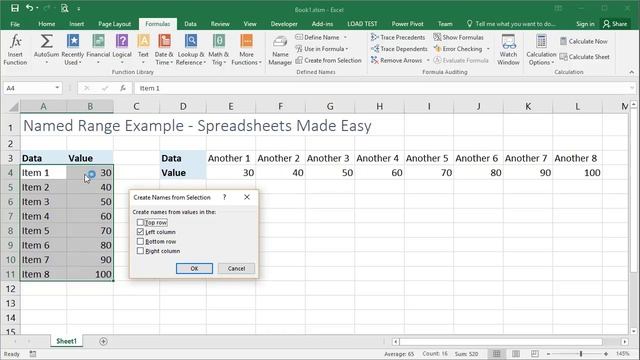The width and height of the screenshot is (640, 360).
Task: Open Math & Trig functions
Action: pyautogui.click(x=219, y=49)
